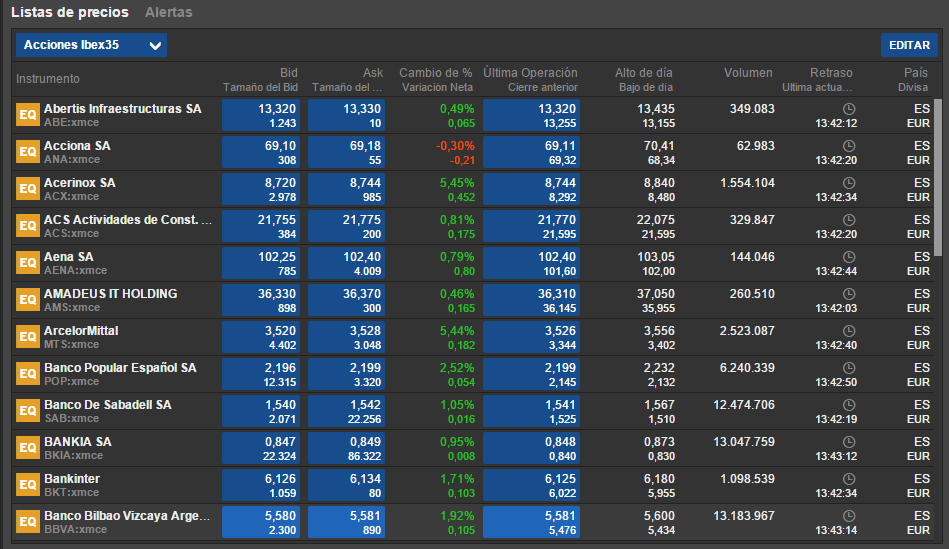Sort by the Cambio de % header

436,73
